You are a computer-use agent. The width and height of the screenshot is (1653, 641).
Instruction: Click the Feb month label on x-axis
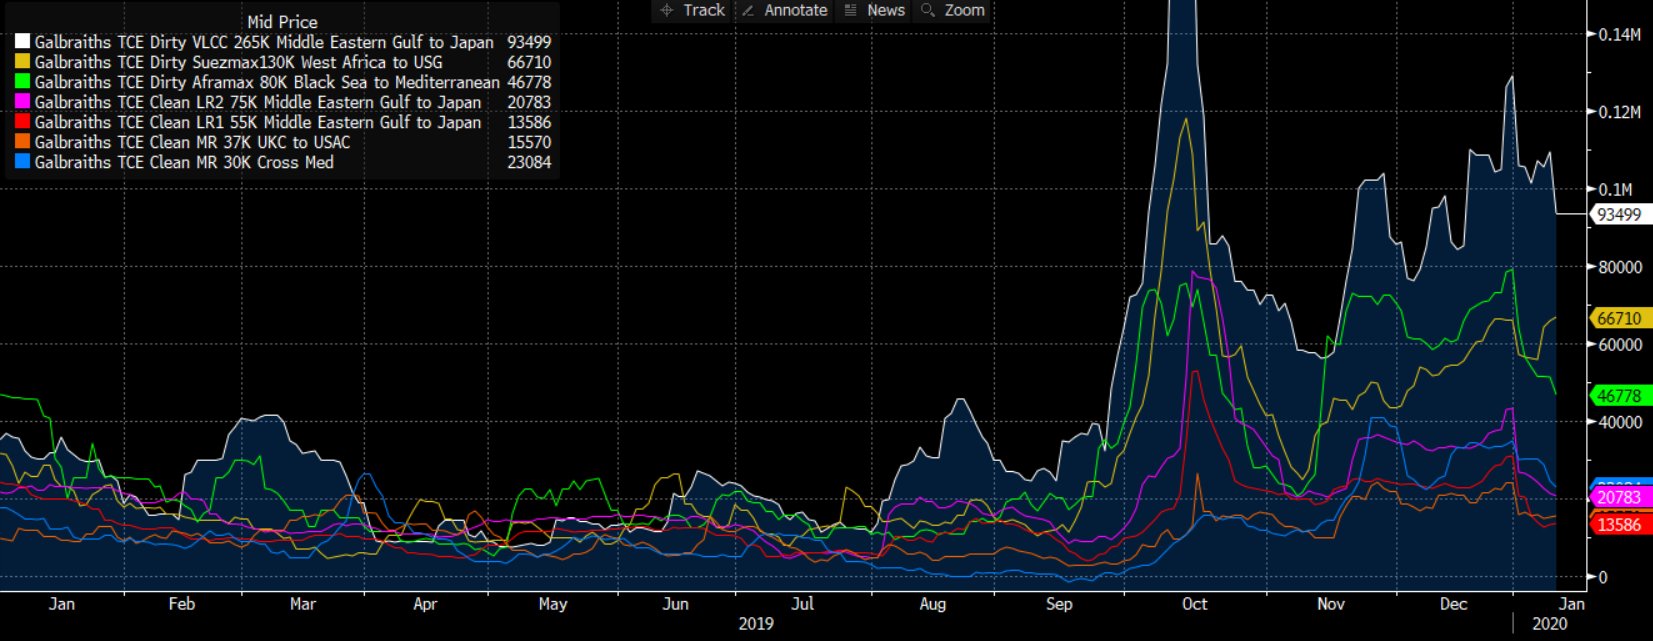click(x=182, y=604)
